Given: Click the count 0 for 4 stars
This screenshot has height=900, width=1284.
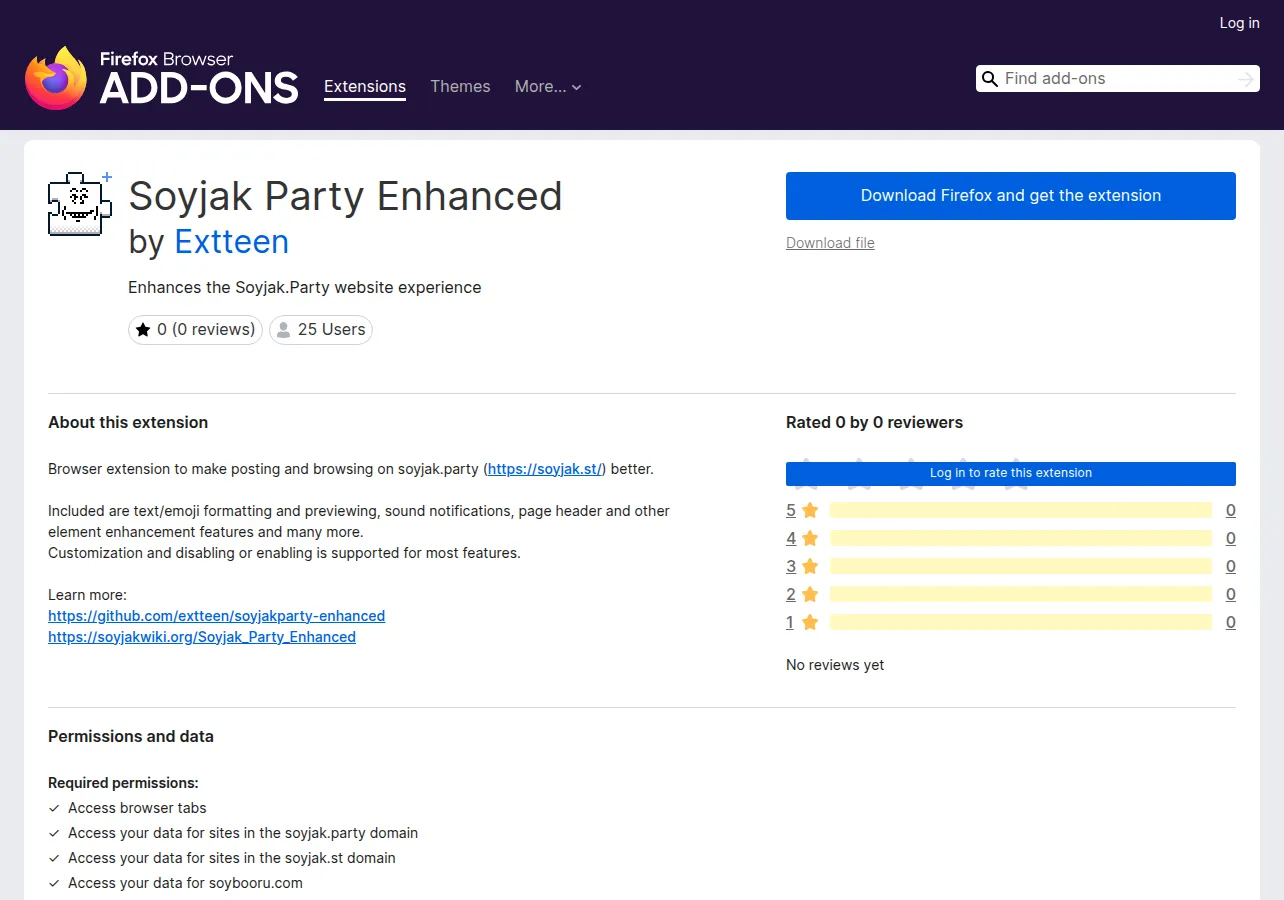Looking at the screenshot, I should (x=1231, y=538).
